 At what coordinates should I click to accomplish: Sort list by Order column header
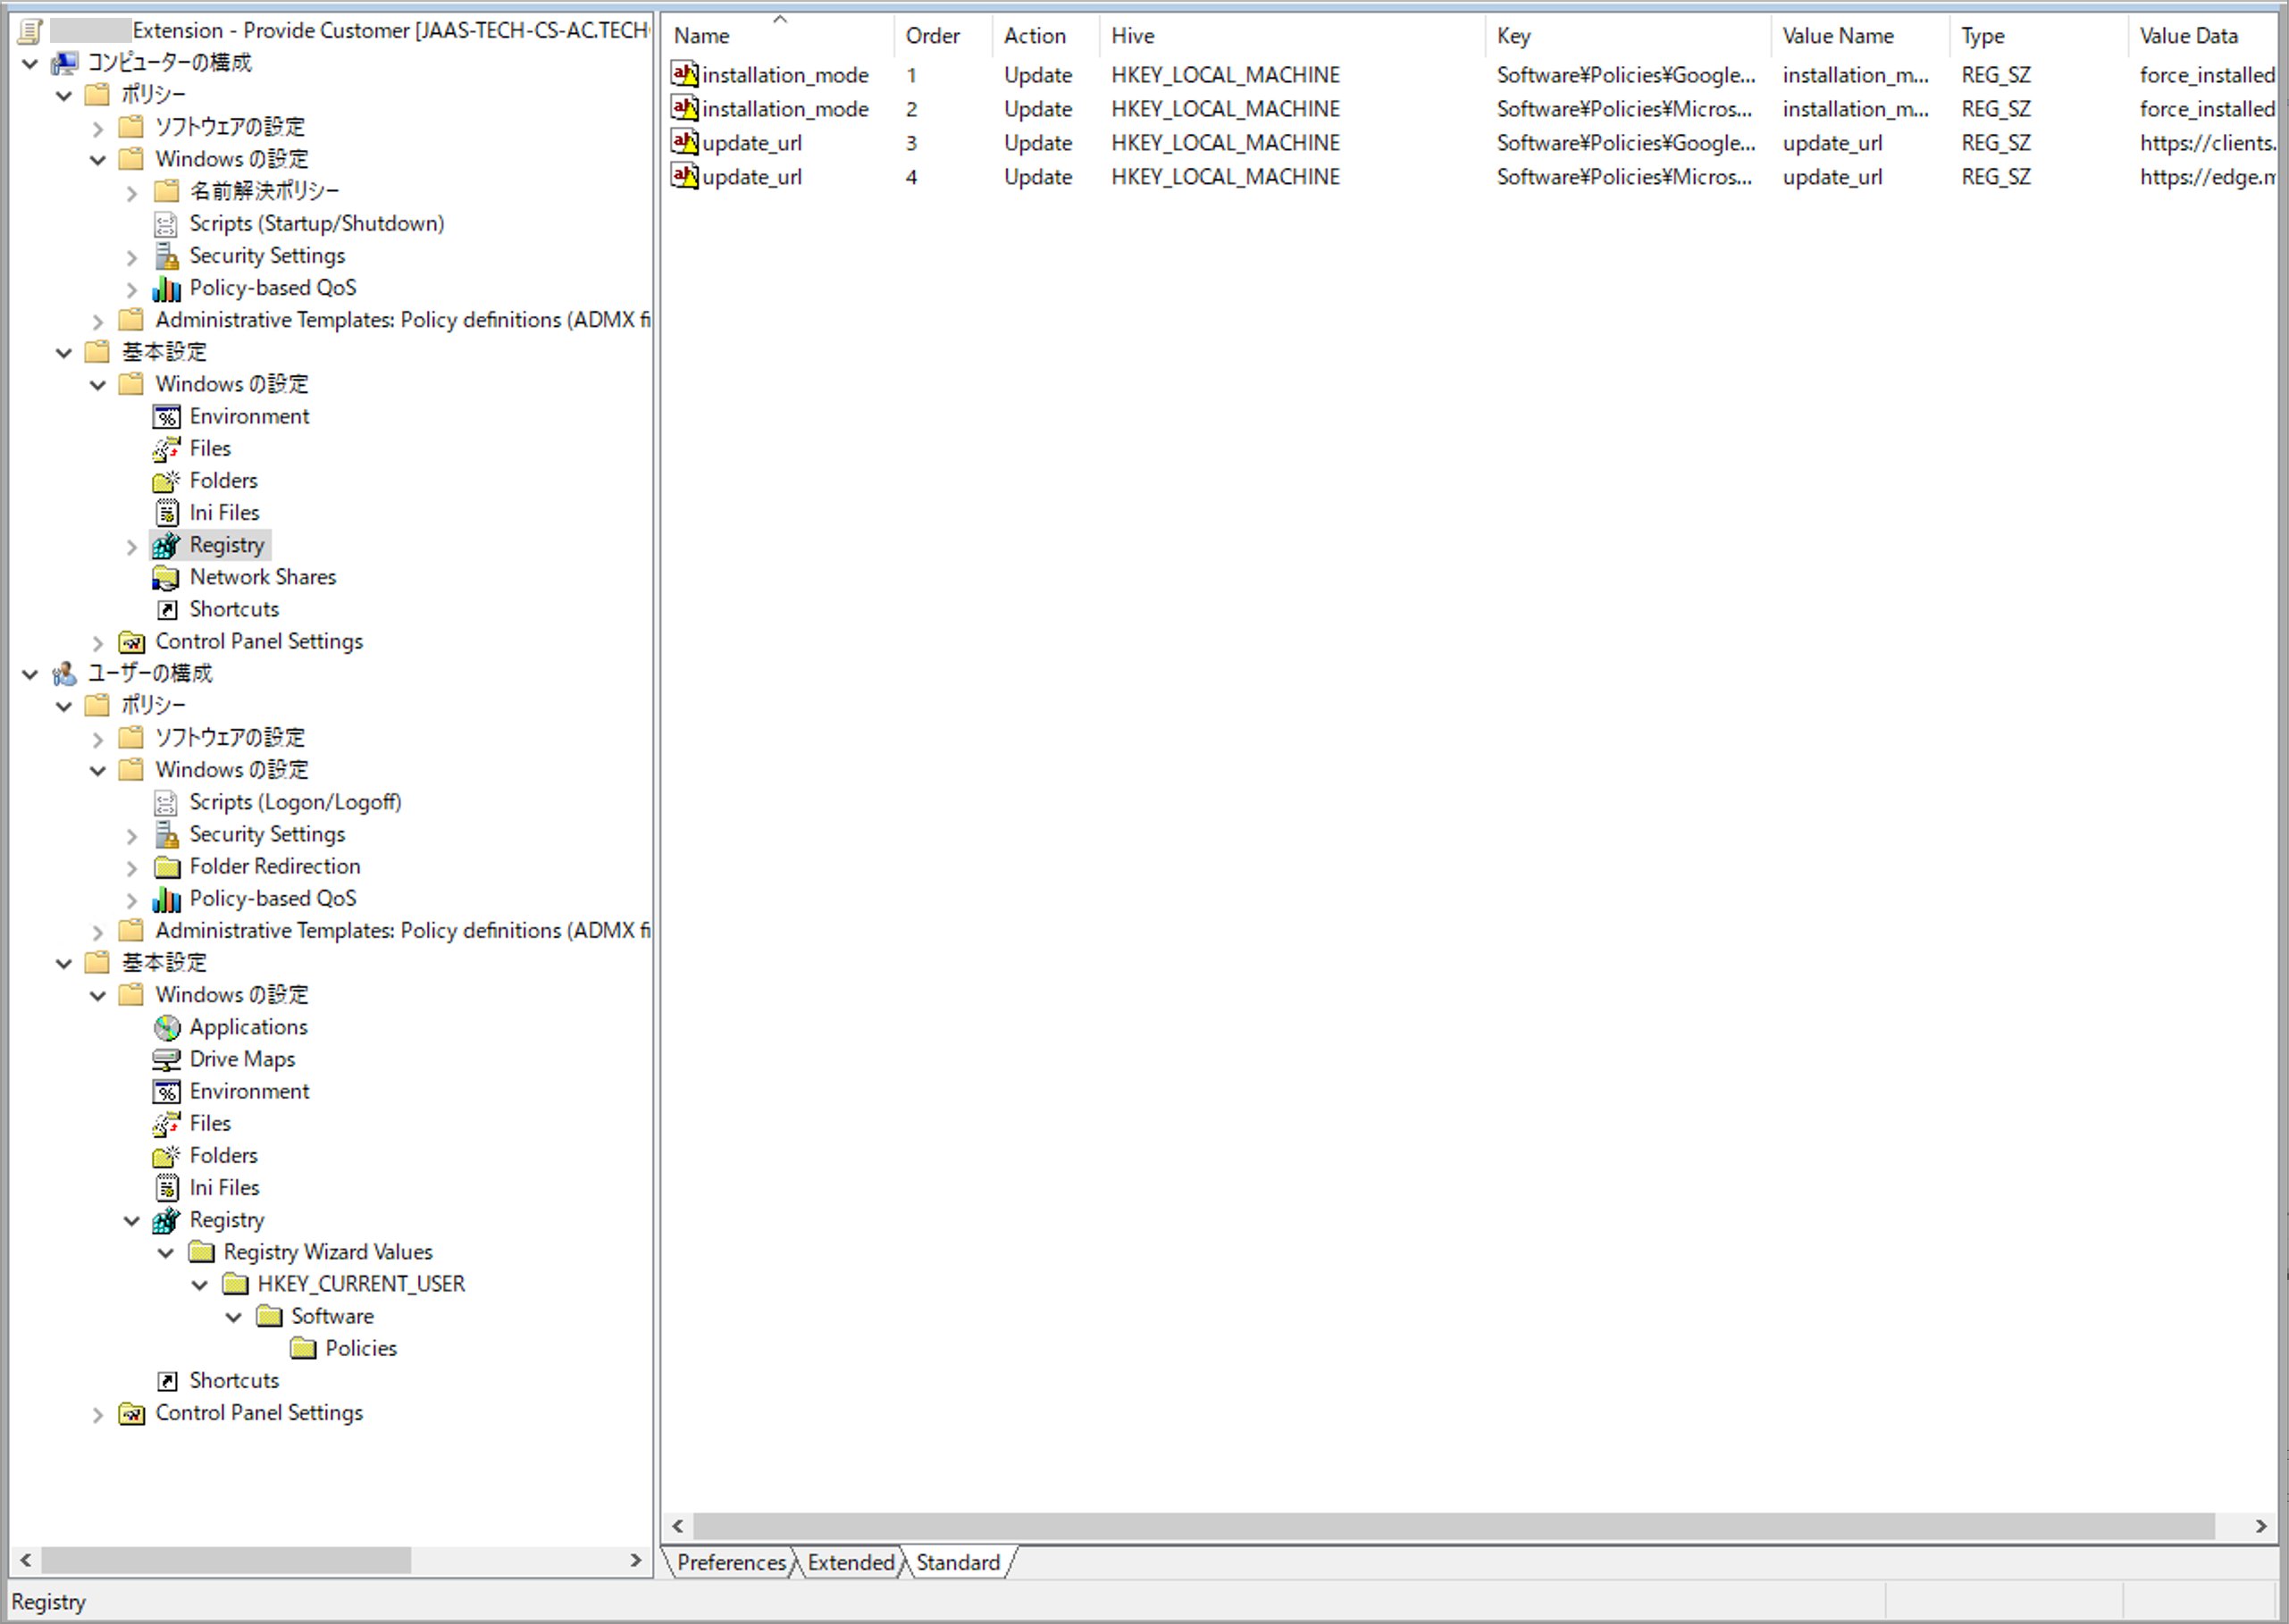[944, 35]
